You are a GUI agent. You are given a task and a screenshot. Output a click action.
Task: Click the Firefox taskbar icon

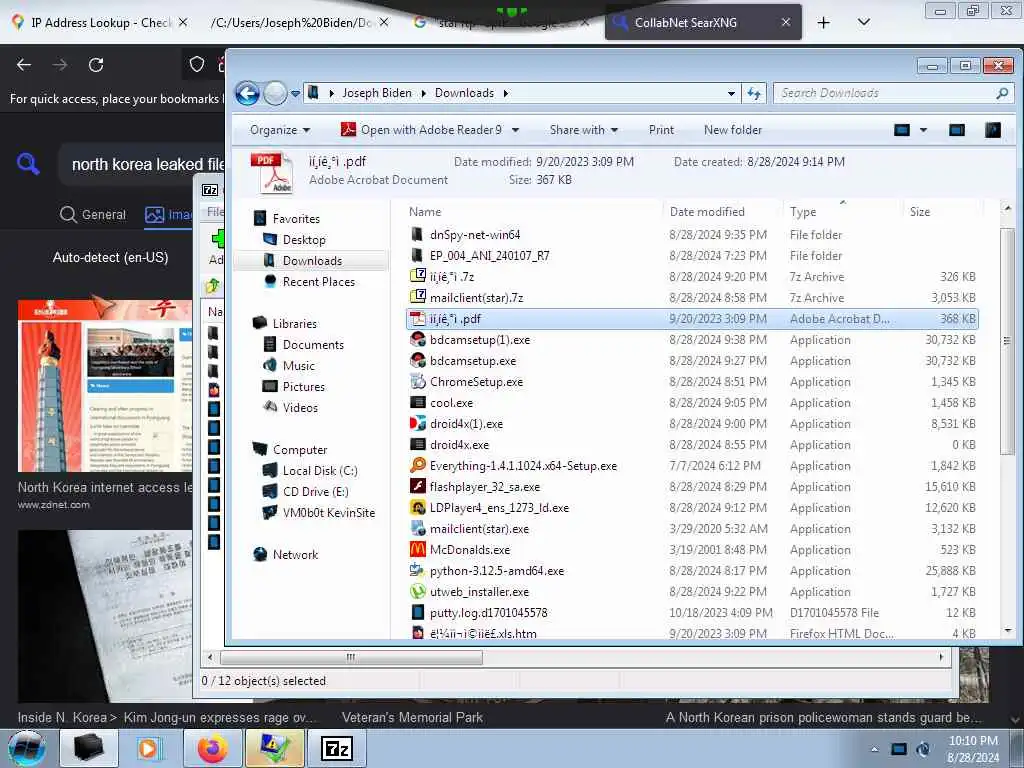click(212, 748)
